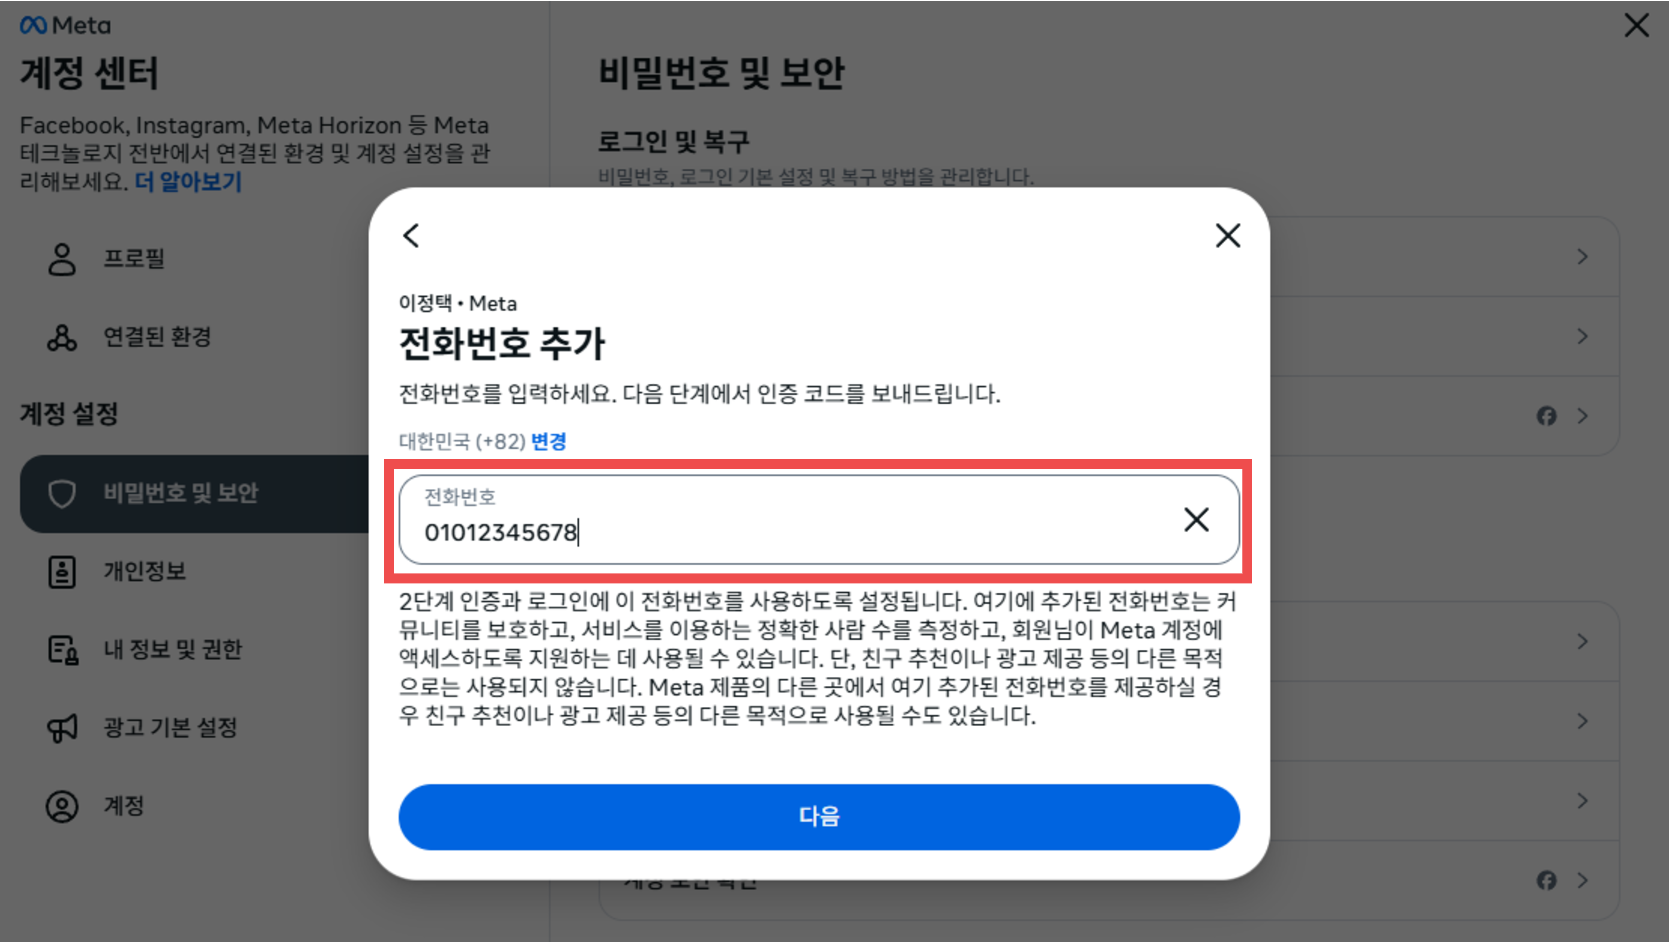
Task: Click the Facebook icon in the bottom row
Action: (x=1546, y=880)
